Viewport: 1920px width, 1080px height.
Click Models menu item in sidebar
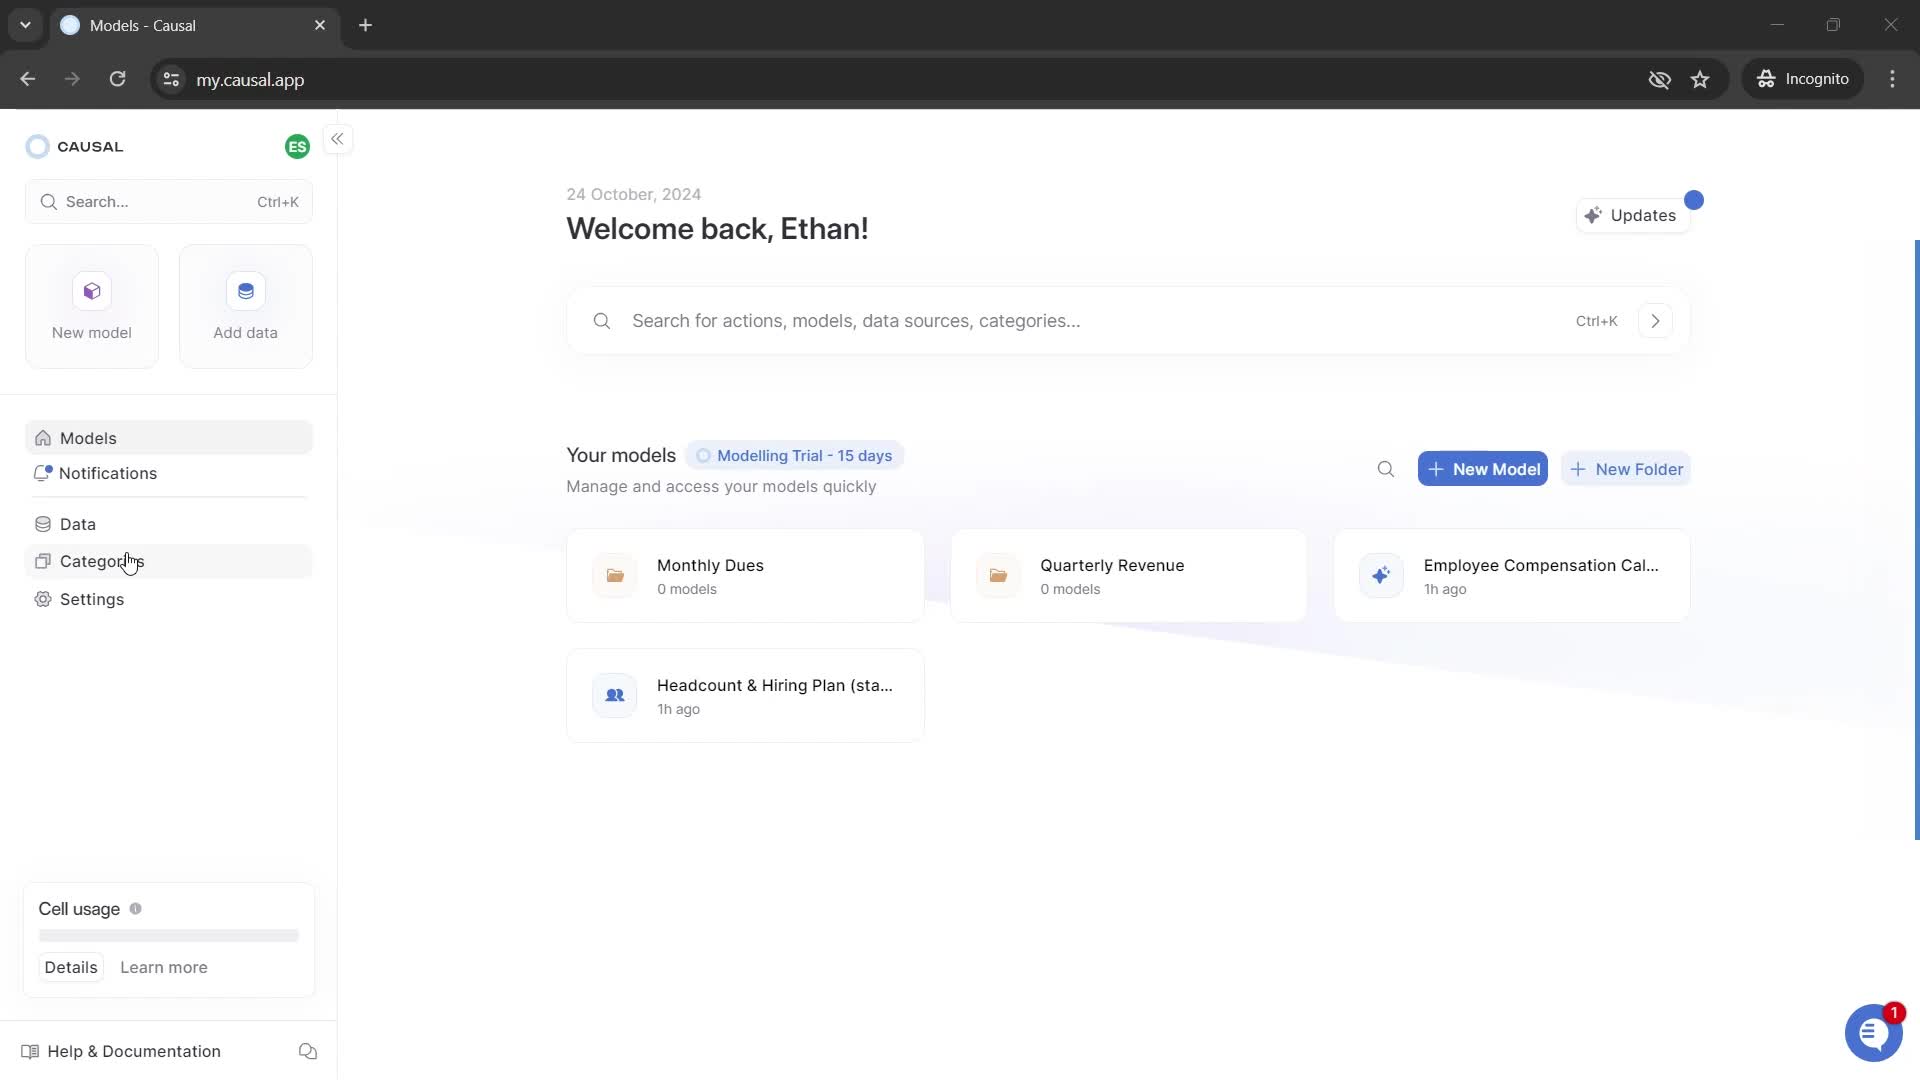coord(87,438)
